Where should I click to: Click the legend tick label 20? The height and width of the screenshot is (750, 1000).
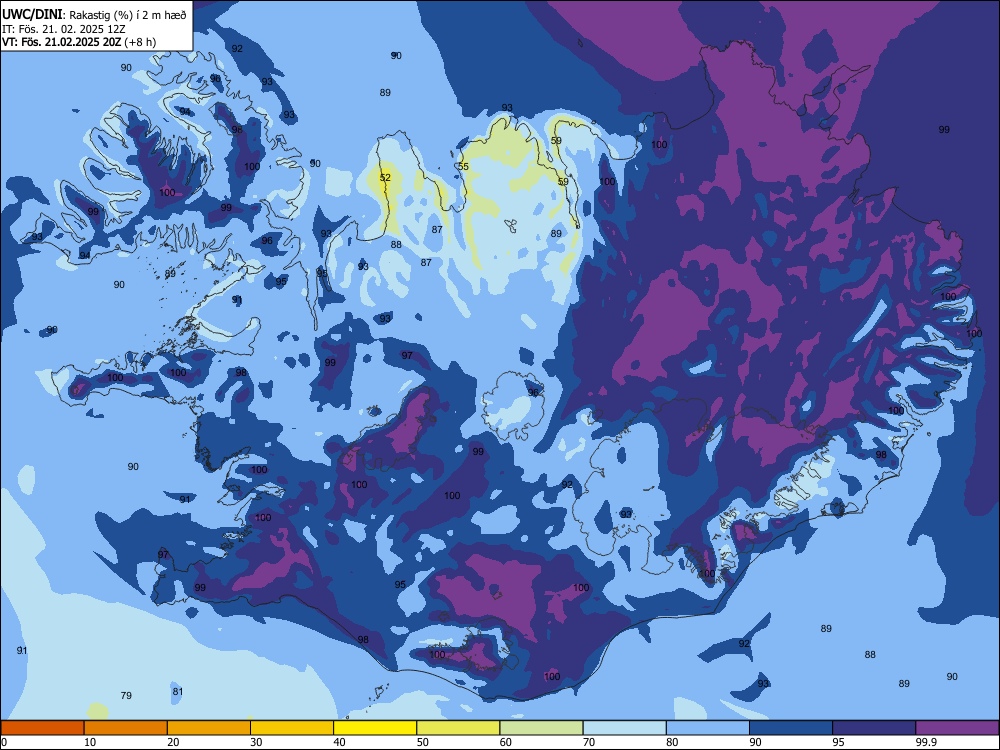173,742
